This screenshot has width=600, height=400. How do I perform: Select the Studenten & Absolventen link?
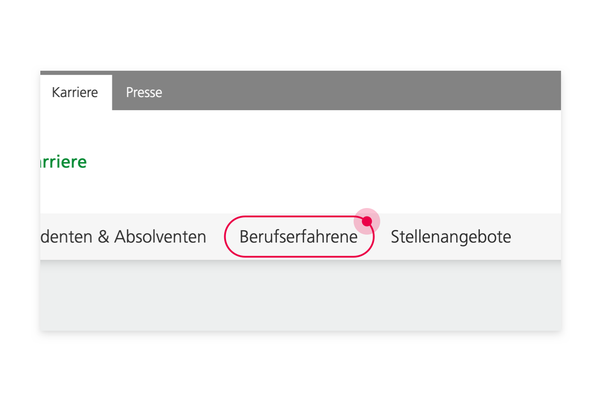point(123,237)
